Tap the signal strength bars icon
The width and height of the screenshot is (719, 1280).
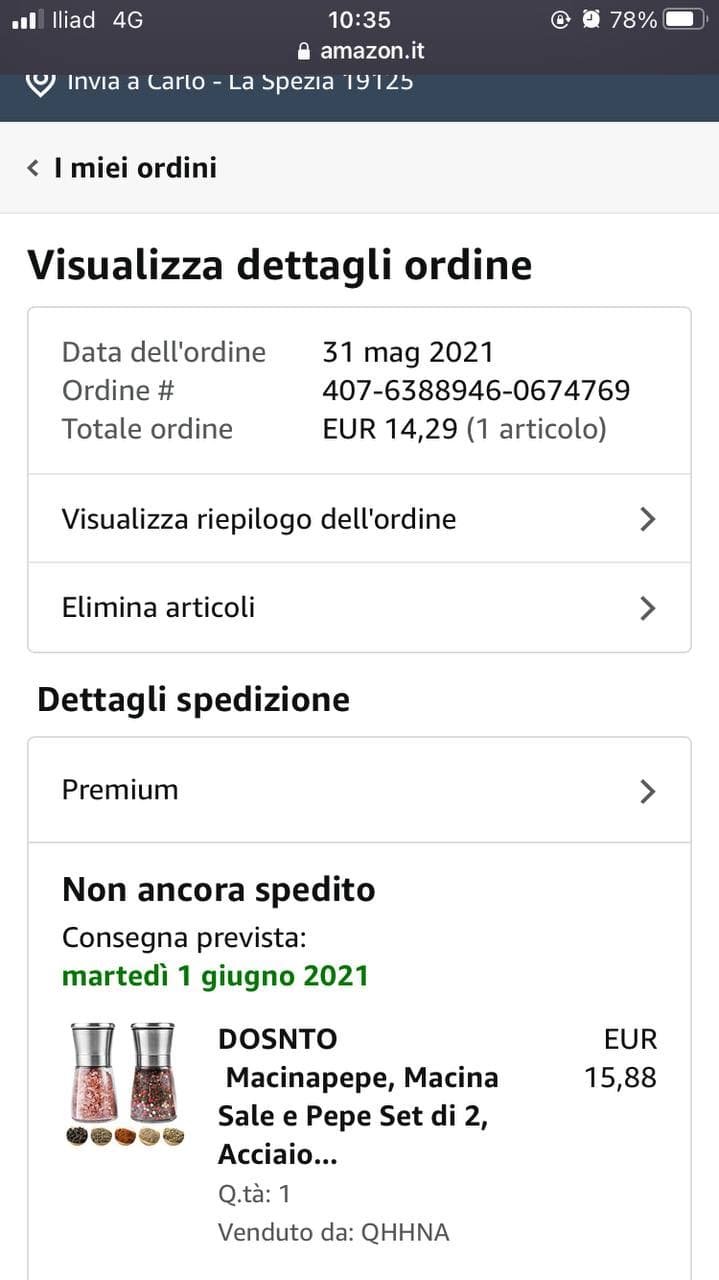(x=28, y=19)
